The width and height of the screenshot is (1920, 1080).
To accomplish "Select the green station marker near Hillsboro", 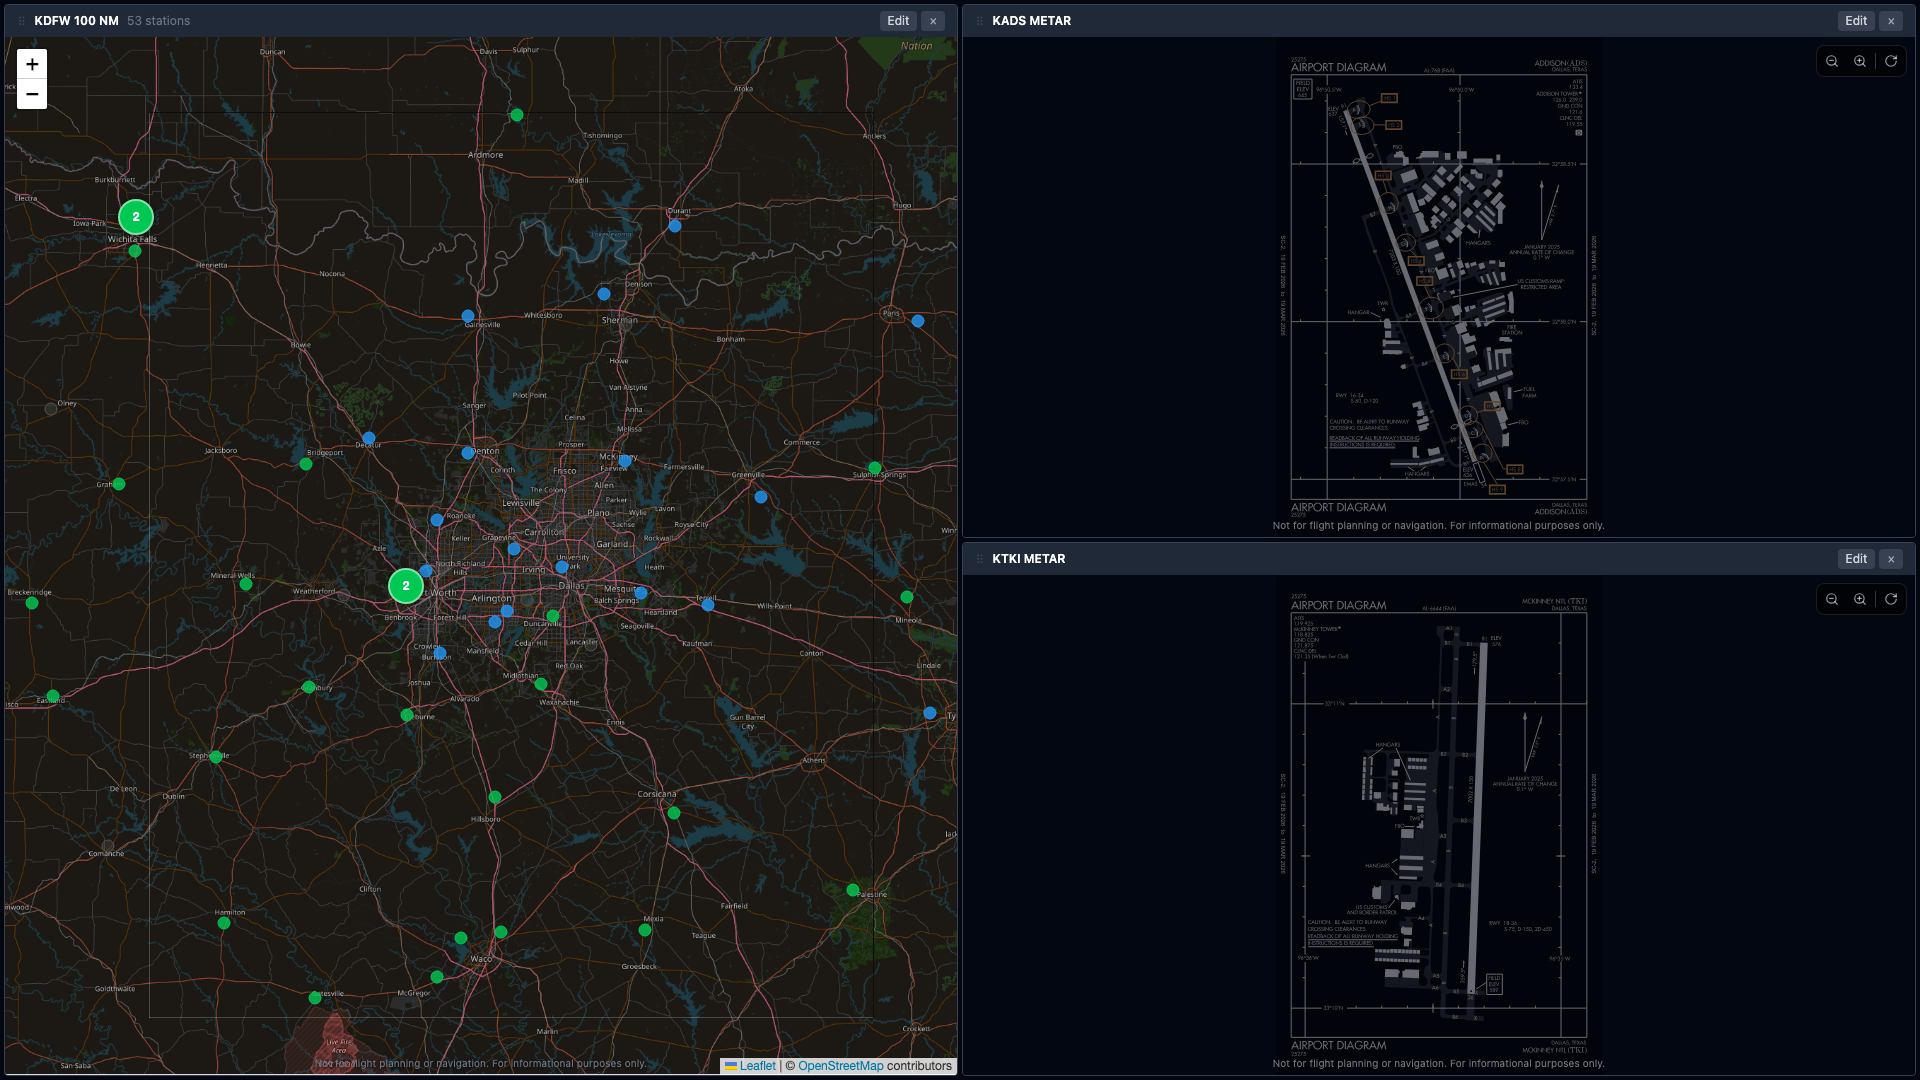I will (x=495, y=797).
